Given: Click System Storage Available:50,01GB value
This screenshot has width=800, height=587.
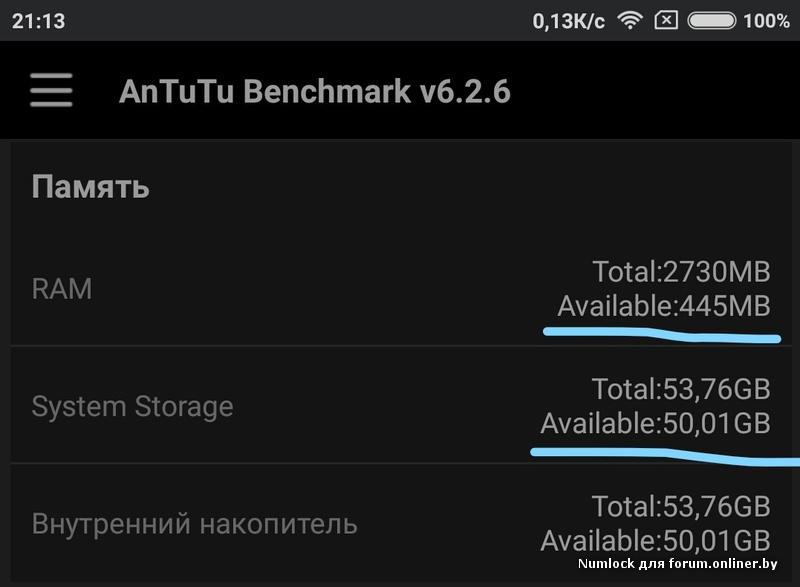Looking at the screenshot, I should pos(656,423).
